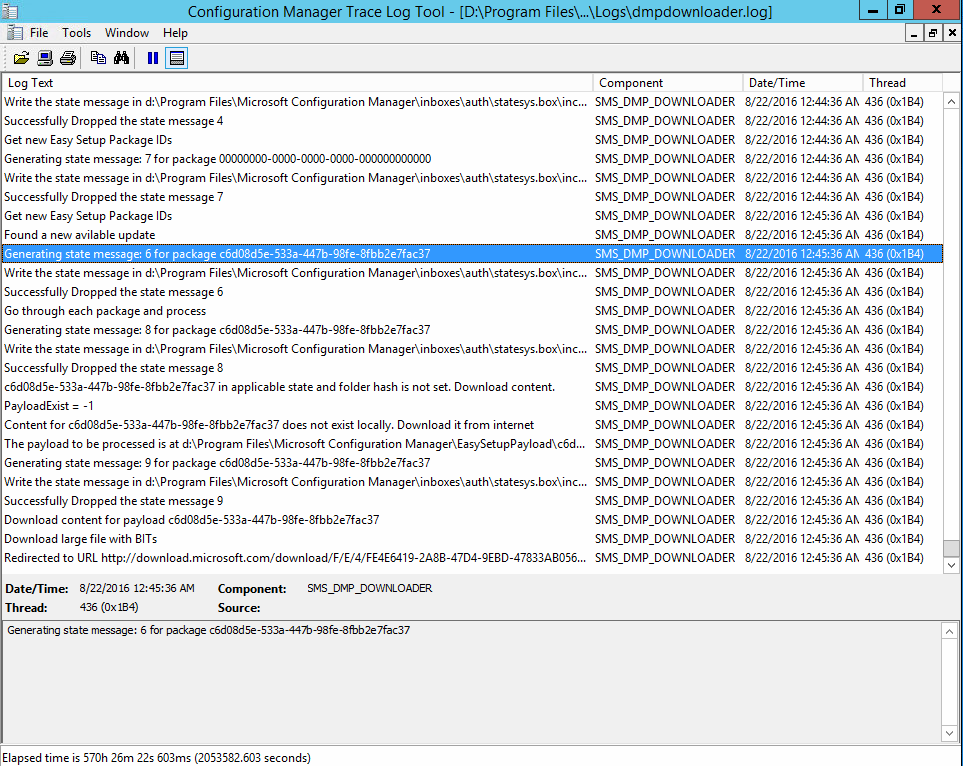Viewport: 963px width, 766px height.
Task: Click the log list scrollbar thumb
Action: 951,548
